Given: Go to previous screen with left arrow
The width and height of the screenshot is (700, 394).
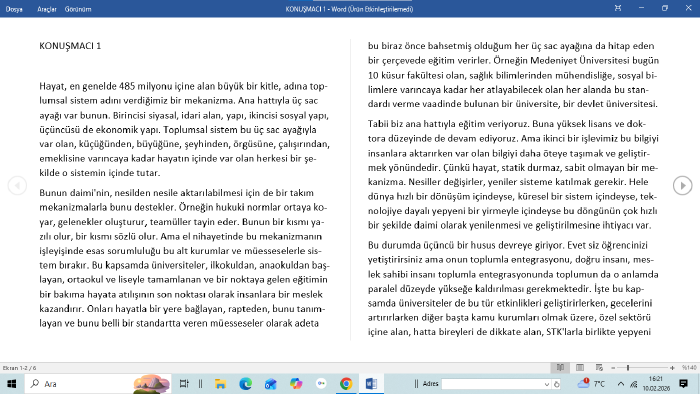Looking at the screenshot, I should coord(17,185).
